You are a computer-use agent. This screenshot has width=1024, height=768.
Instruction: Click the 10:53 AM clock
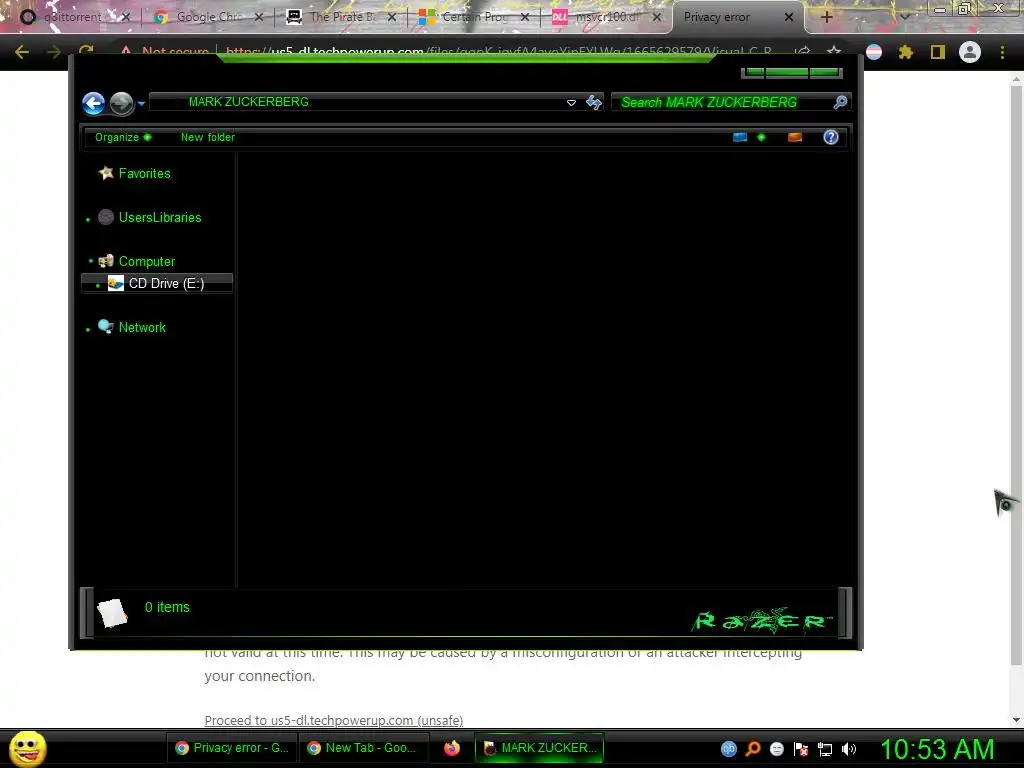(938, 749)
